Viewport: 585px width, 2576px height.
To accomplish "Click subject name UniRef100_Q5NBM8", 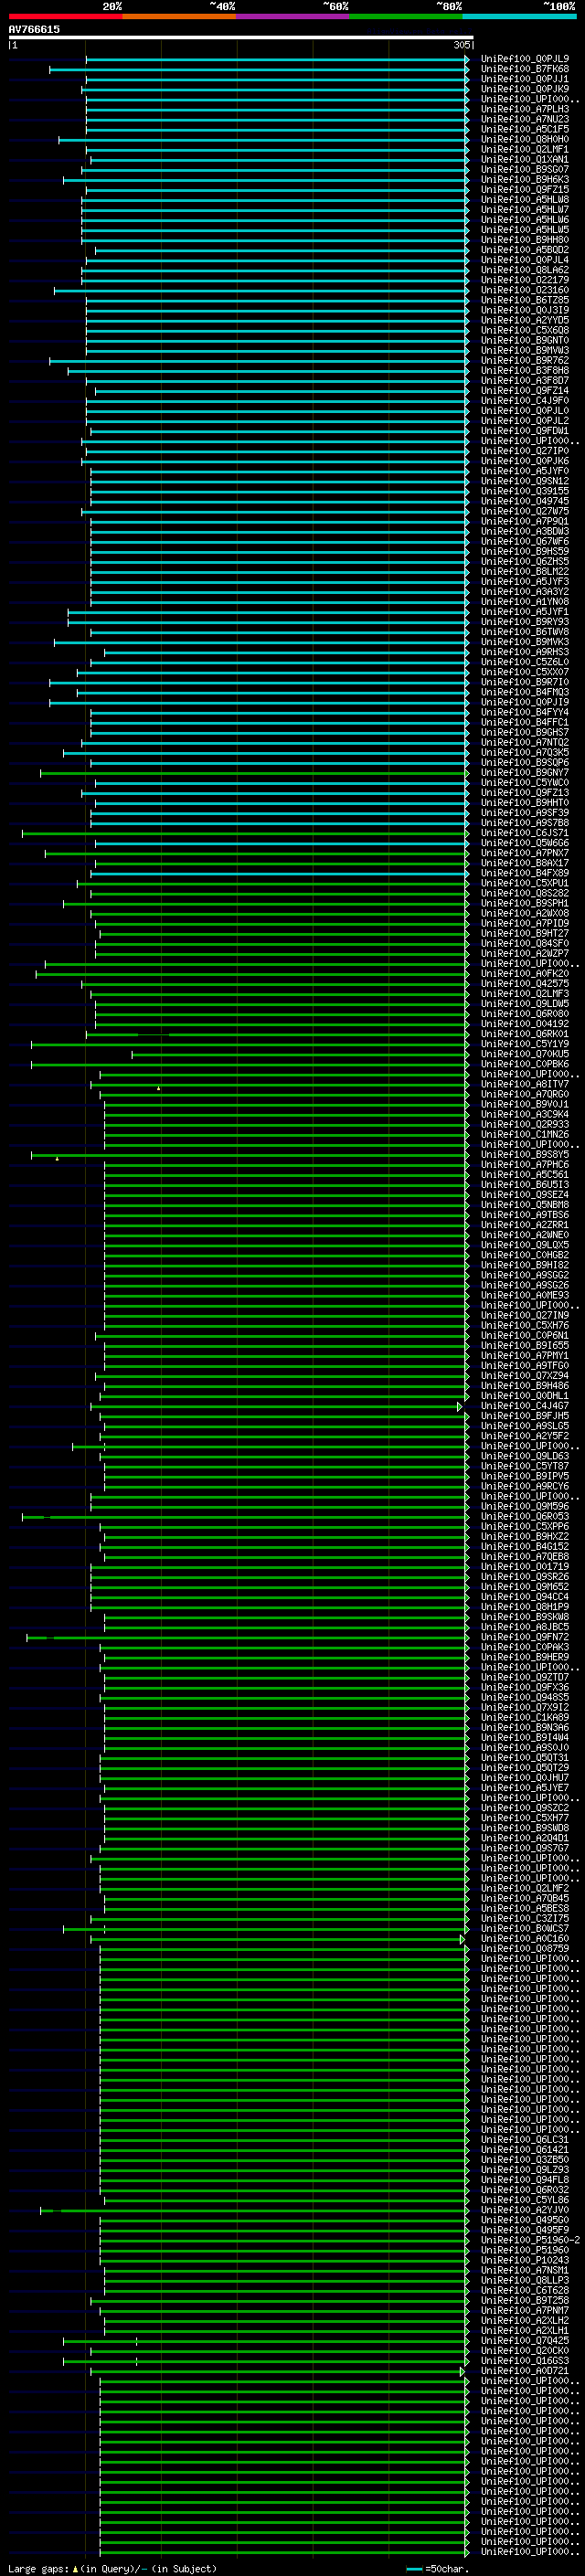I will pyautogui.click(x=525, y=1205).
